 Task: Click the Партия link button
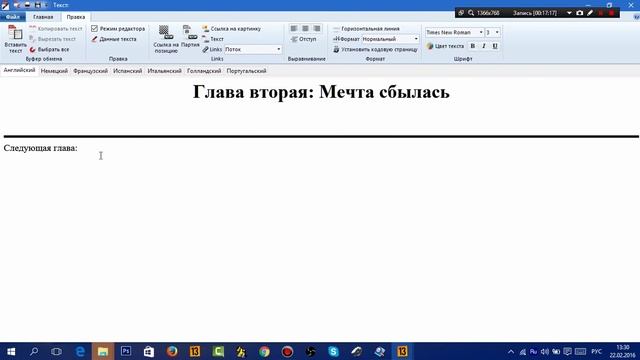coord(190,37)
